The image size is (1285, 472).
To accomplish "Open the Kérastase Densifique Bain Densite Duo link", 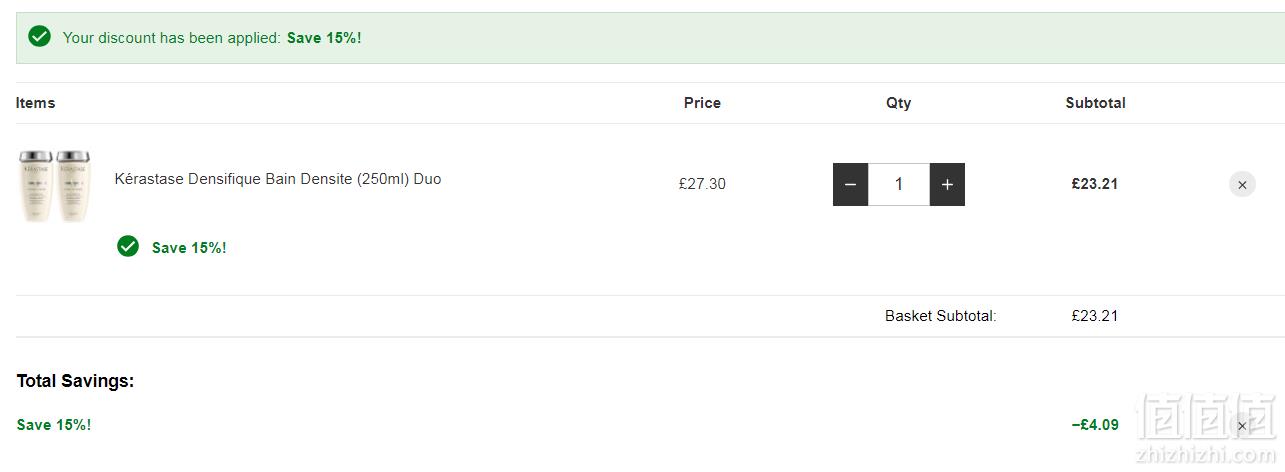I will [278, 179].
